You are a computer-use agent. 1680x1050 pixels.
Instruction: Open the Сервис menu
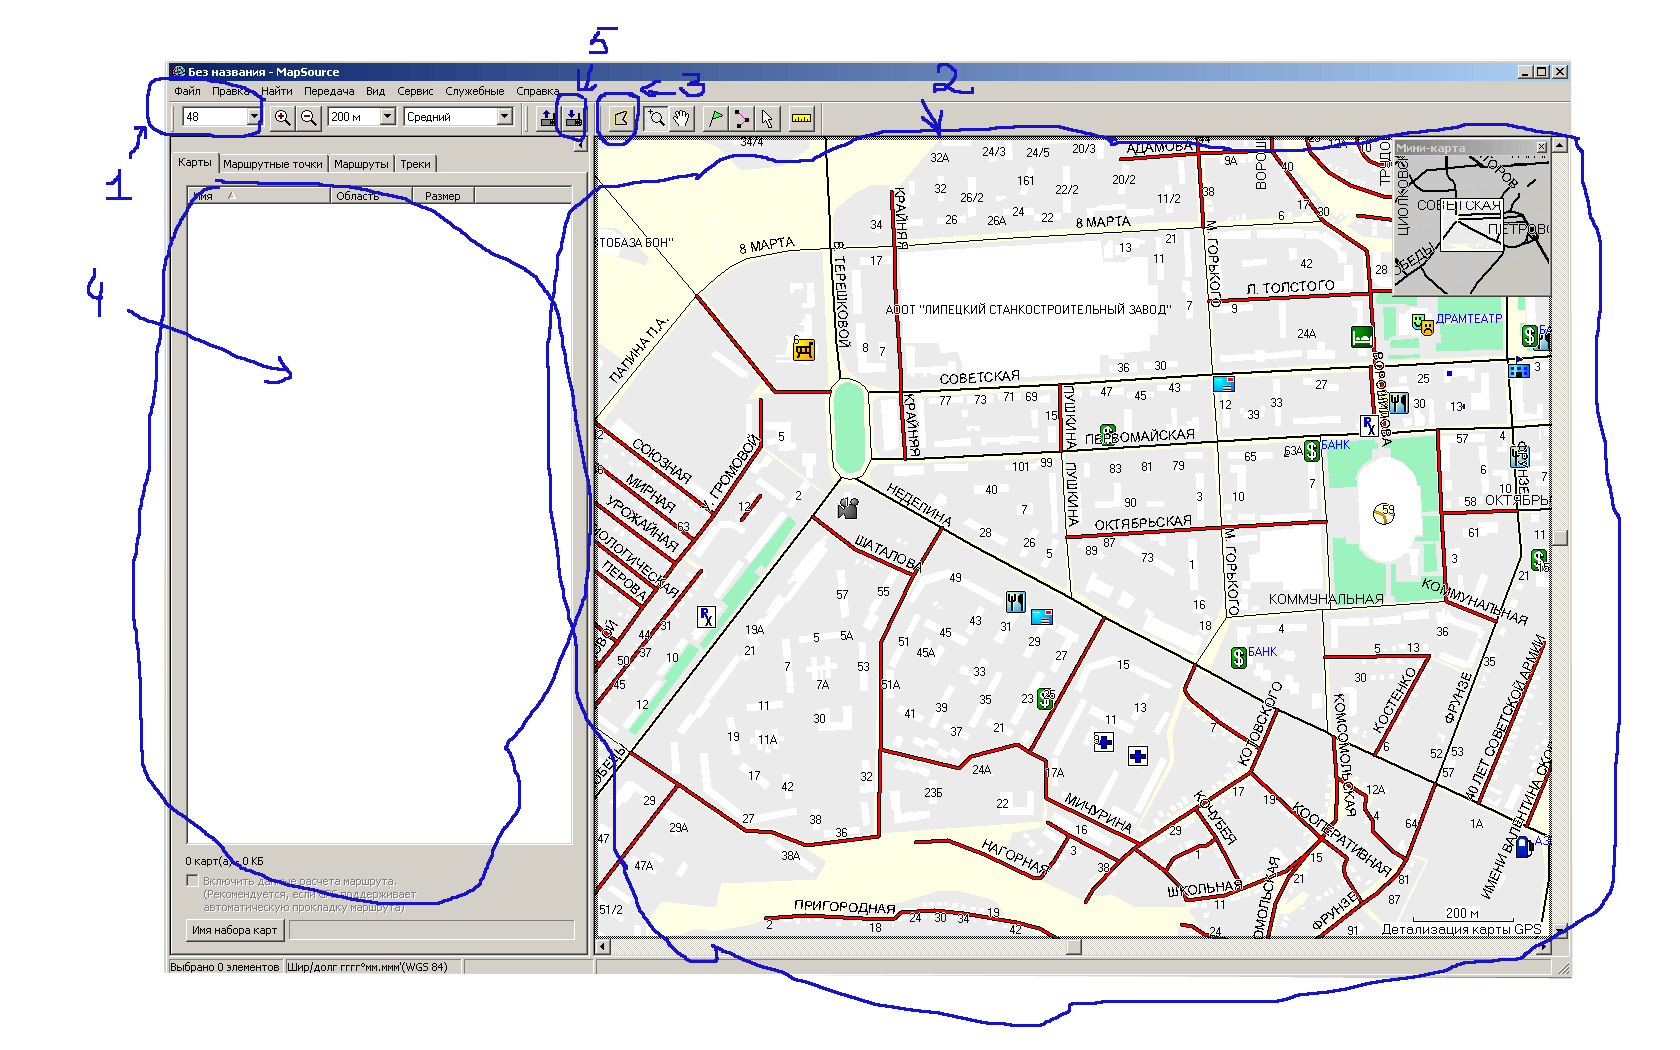coord(415,91)
